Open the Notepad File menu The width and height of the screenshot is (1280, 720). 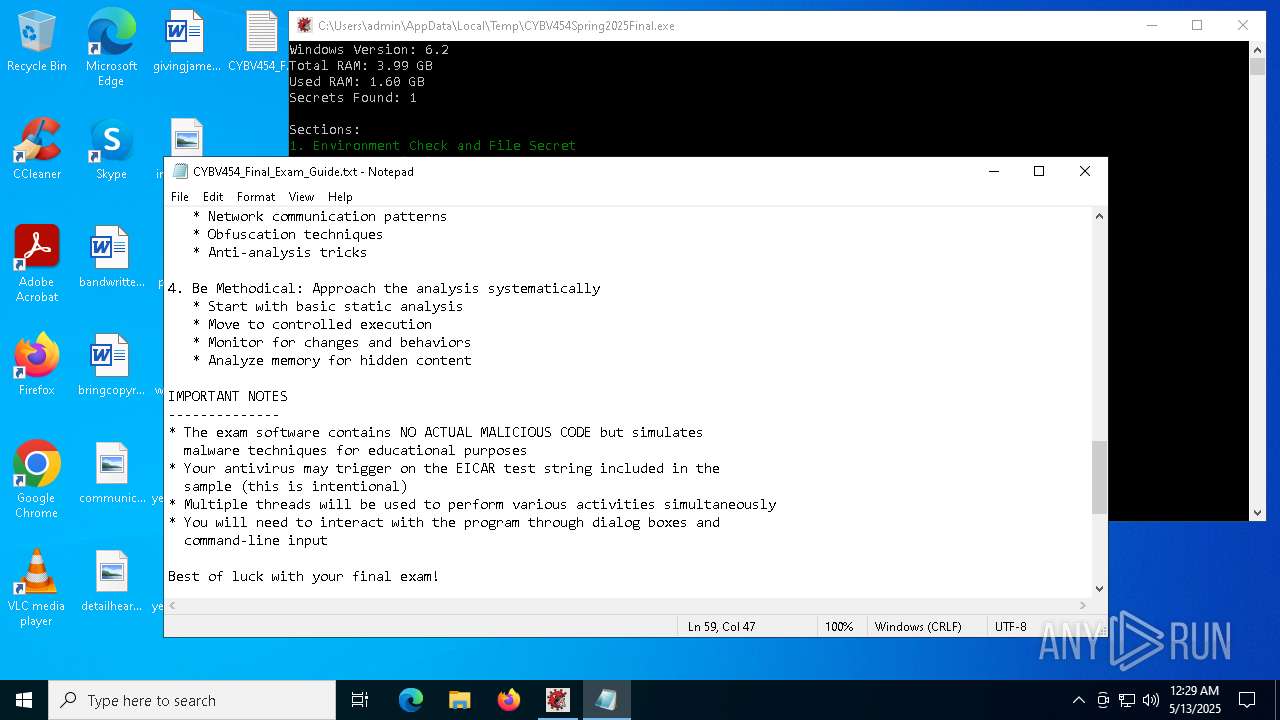coord(179,197)
